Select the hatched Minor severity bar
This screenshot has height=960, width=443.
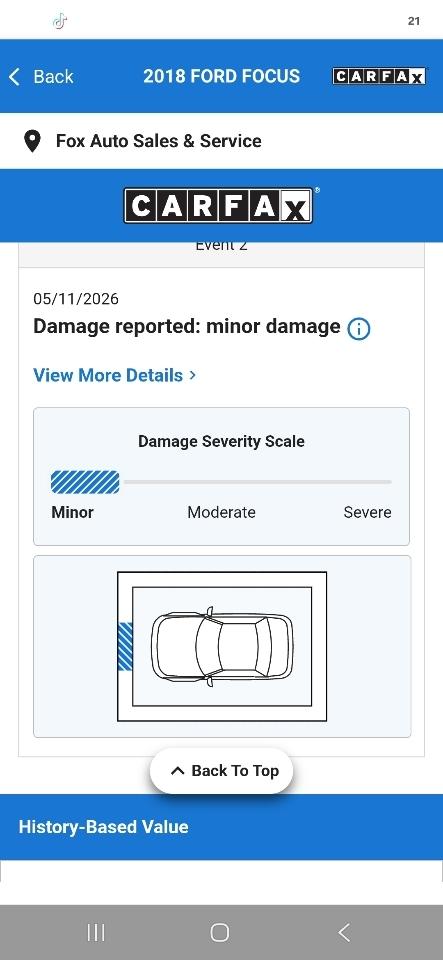pos(85,482)
